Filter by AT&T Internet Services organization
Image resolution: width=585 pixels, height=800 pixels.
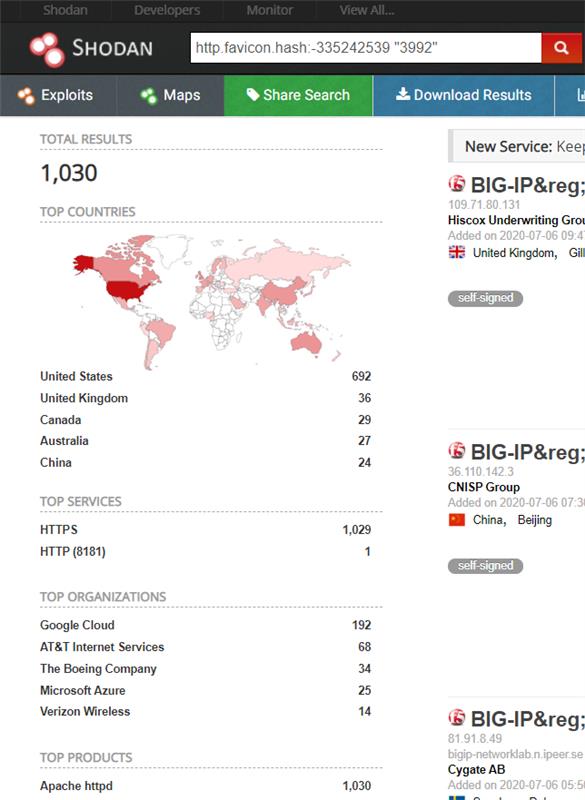(103, 647)
